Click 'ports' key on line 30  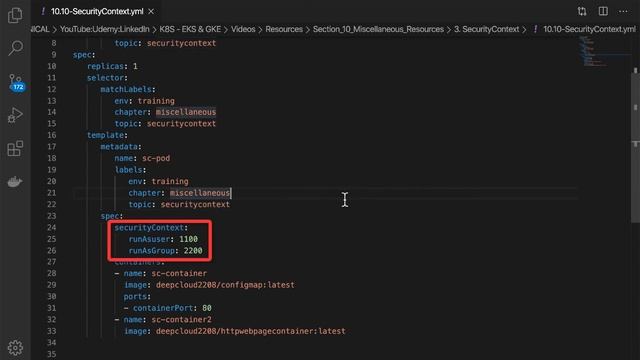click(135, 296)
